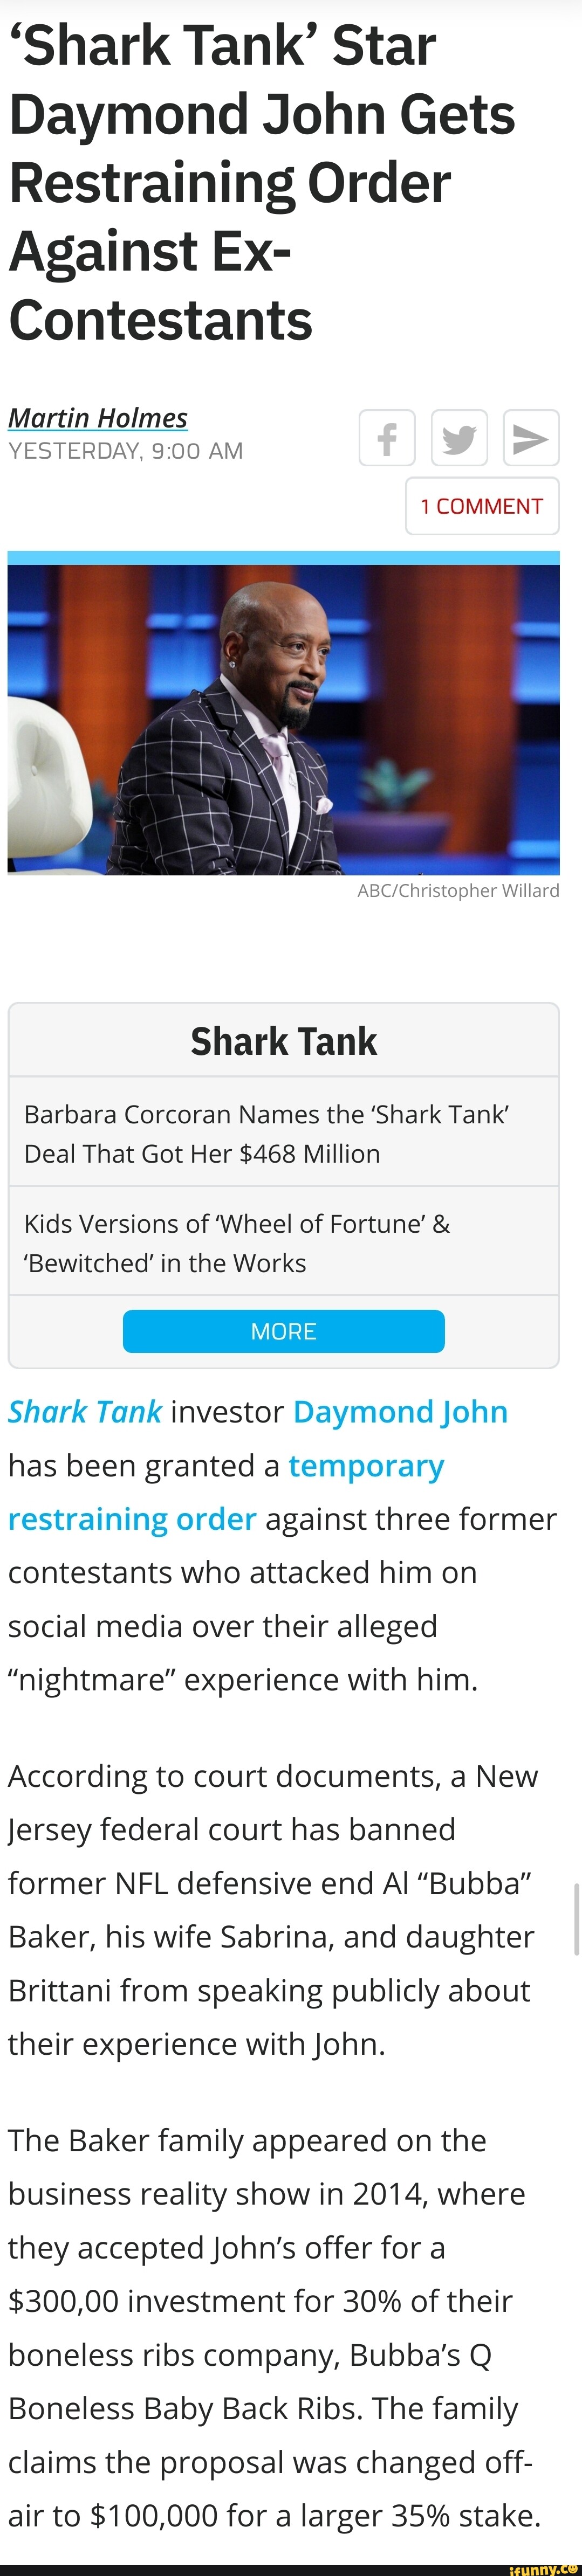Screen dimensions: 582x2576
Task: Click the send/share arrow icon
Action: [x=530, y=438]
